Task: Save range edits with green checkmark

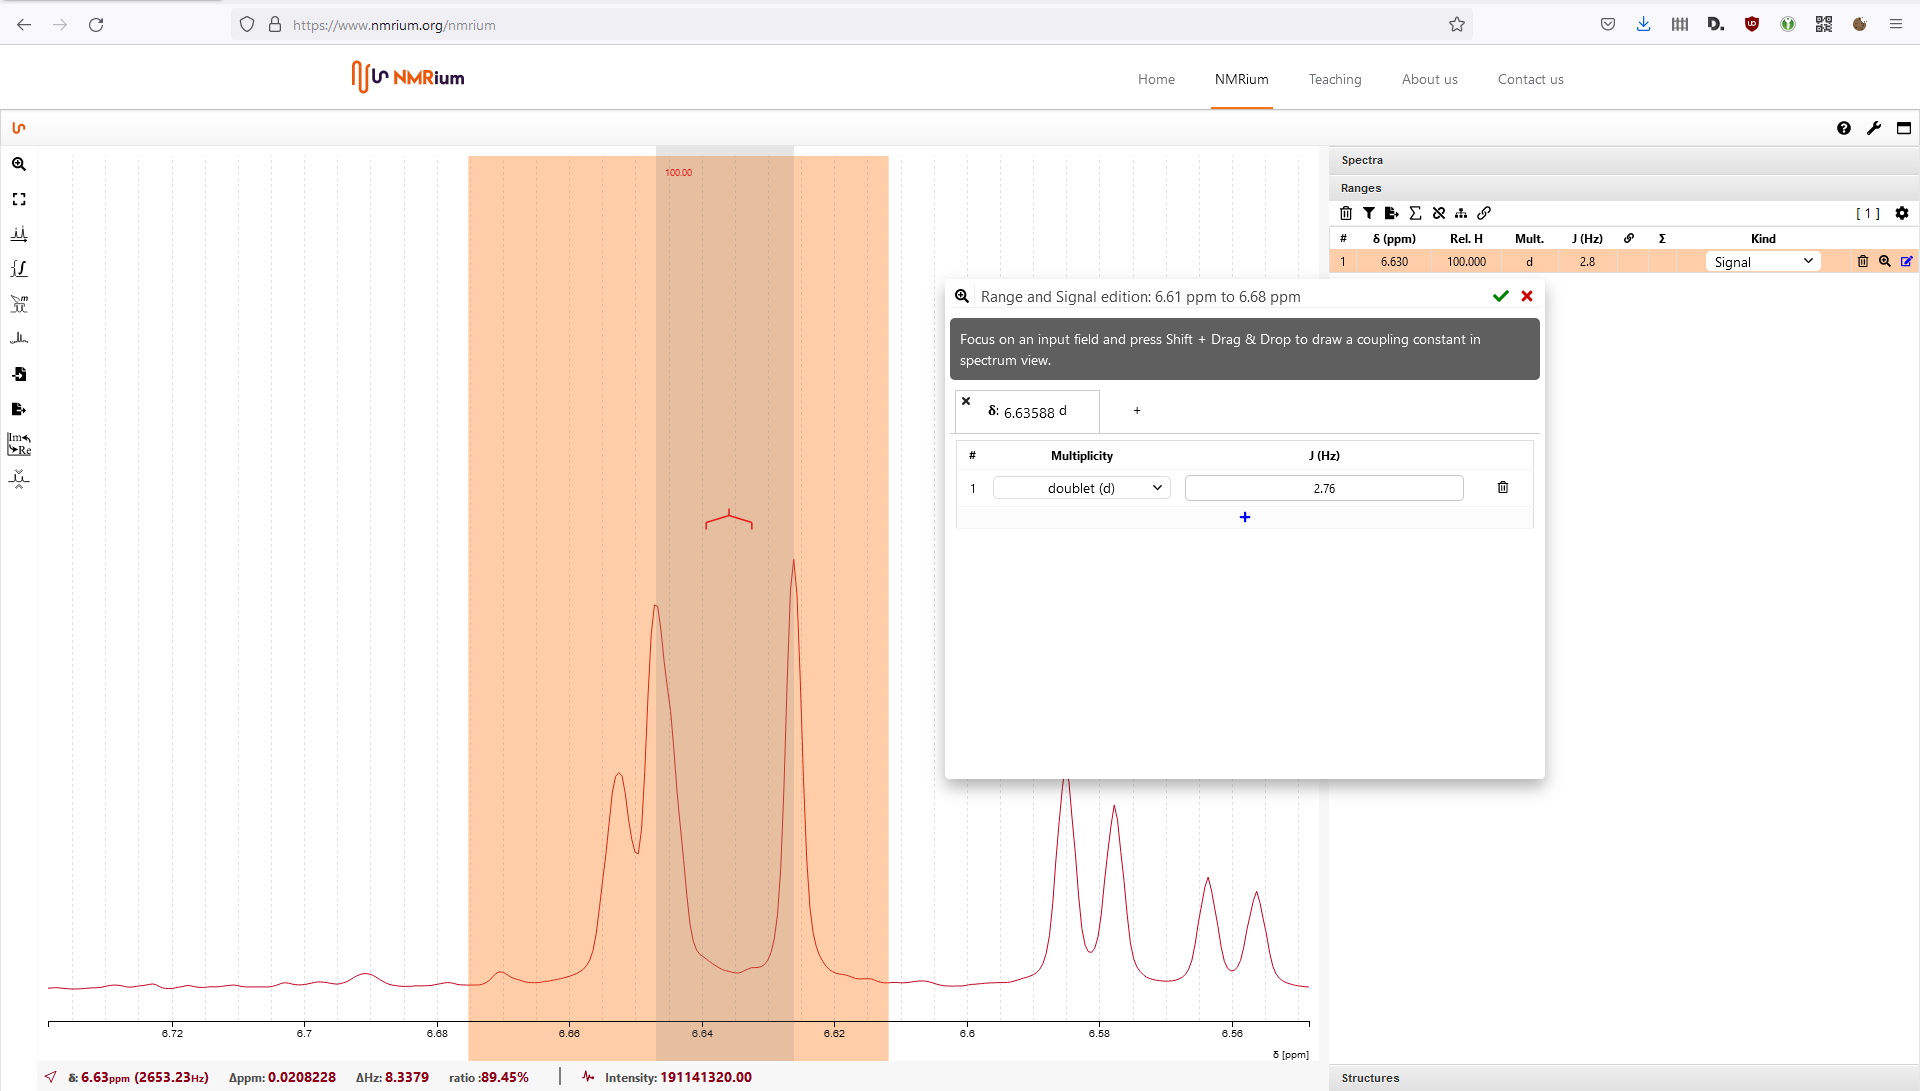Action: [x=1500, y=296]
